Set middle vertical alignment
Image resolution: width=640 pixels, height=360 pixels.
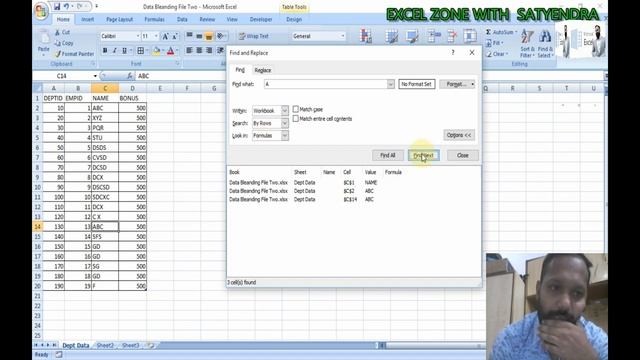tap(199, 36)
